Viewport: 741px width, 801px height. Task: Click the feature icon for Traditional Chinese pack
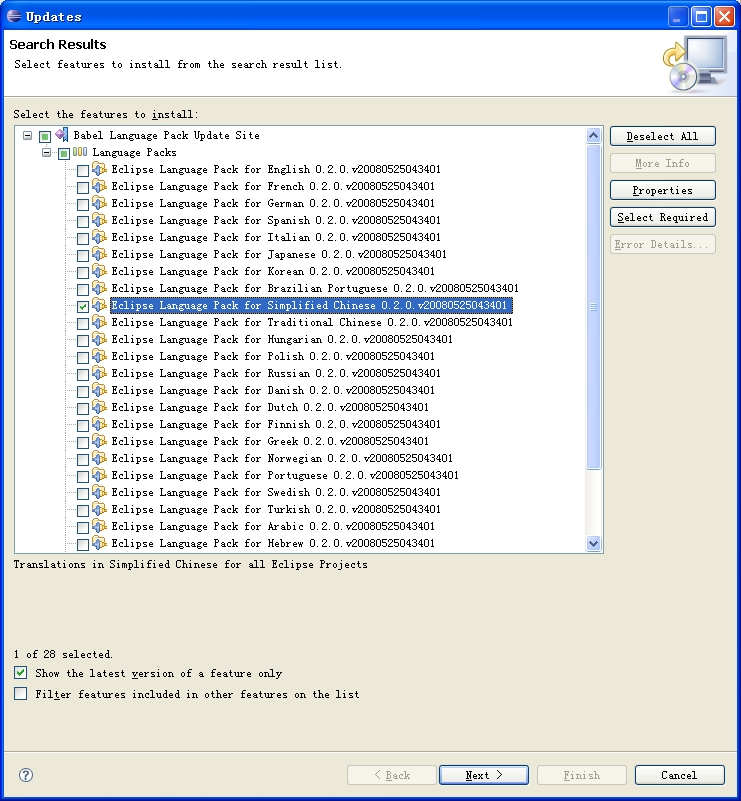(100, 322)
